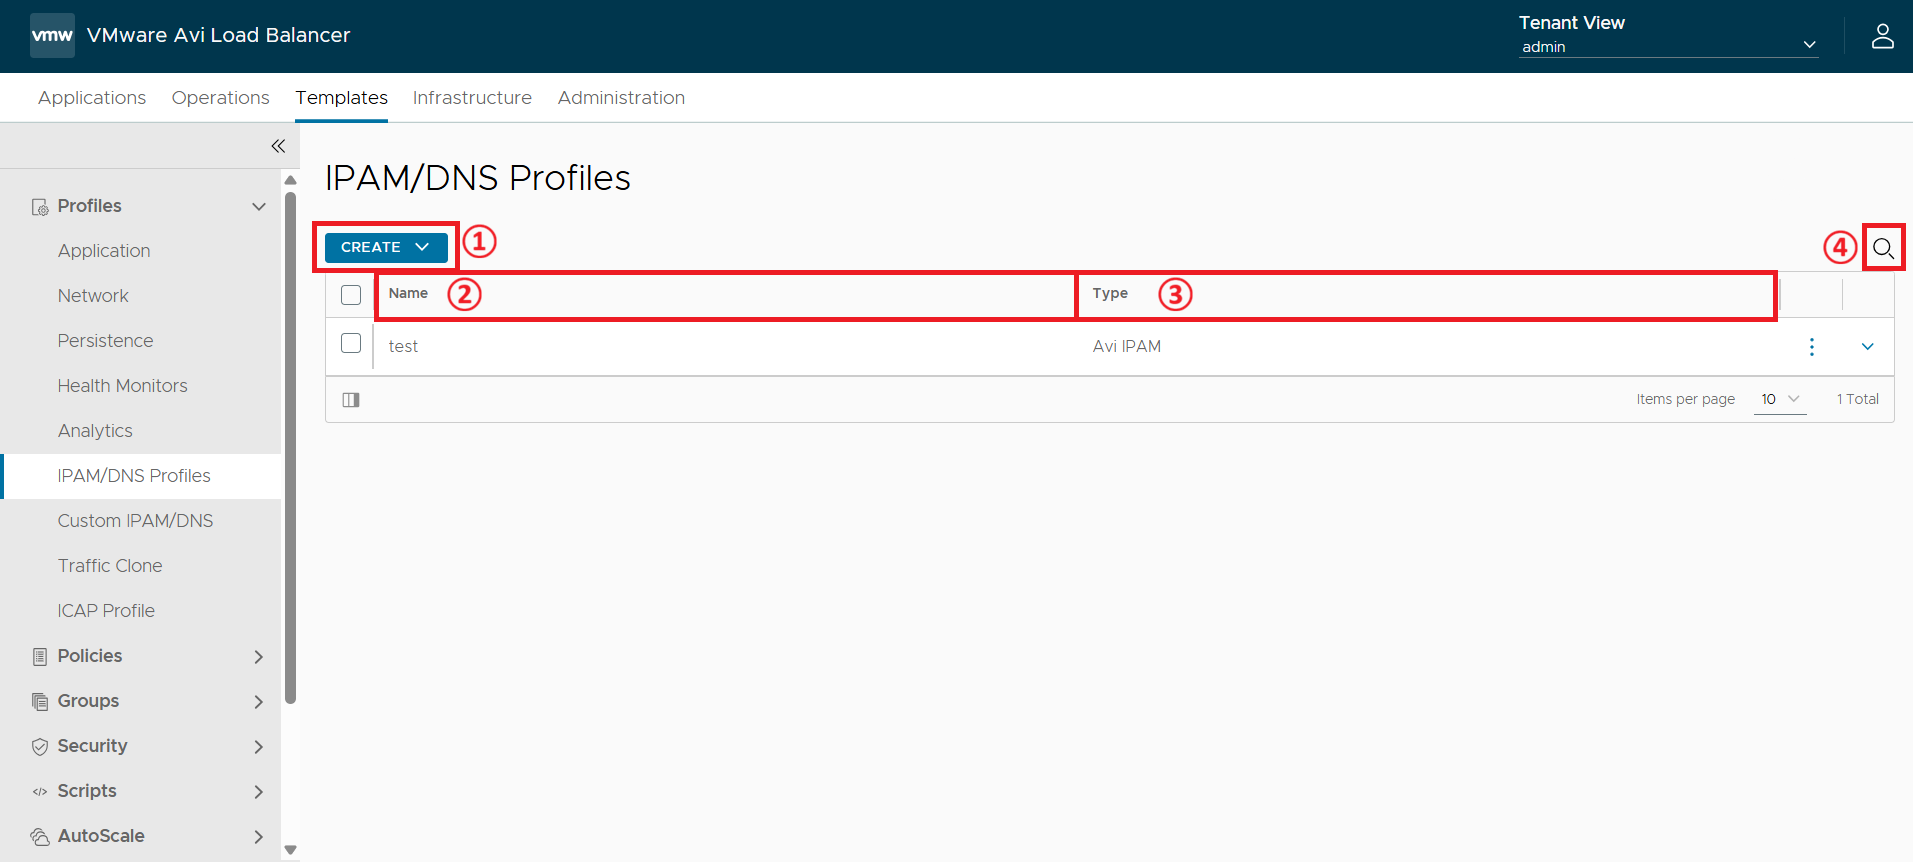Screen dimensions: 1913x862
Task: Open Traffic Clone in sidebar
Action: 110,566
